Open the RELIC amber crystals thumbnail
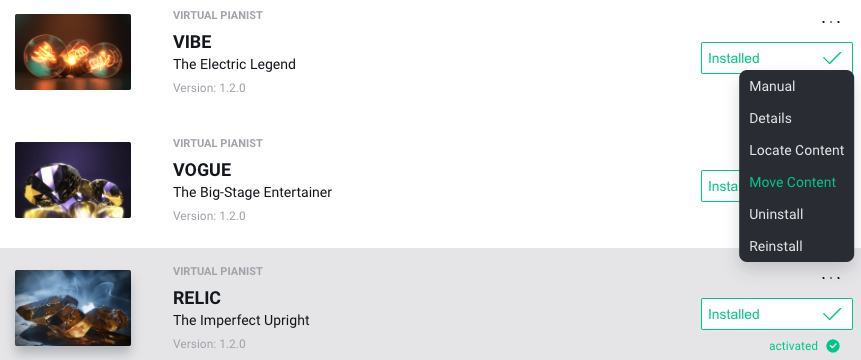Image resolution: width=861 pixels, height=360 pixels. tap(73, 308)
